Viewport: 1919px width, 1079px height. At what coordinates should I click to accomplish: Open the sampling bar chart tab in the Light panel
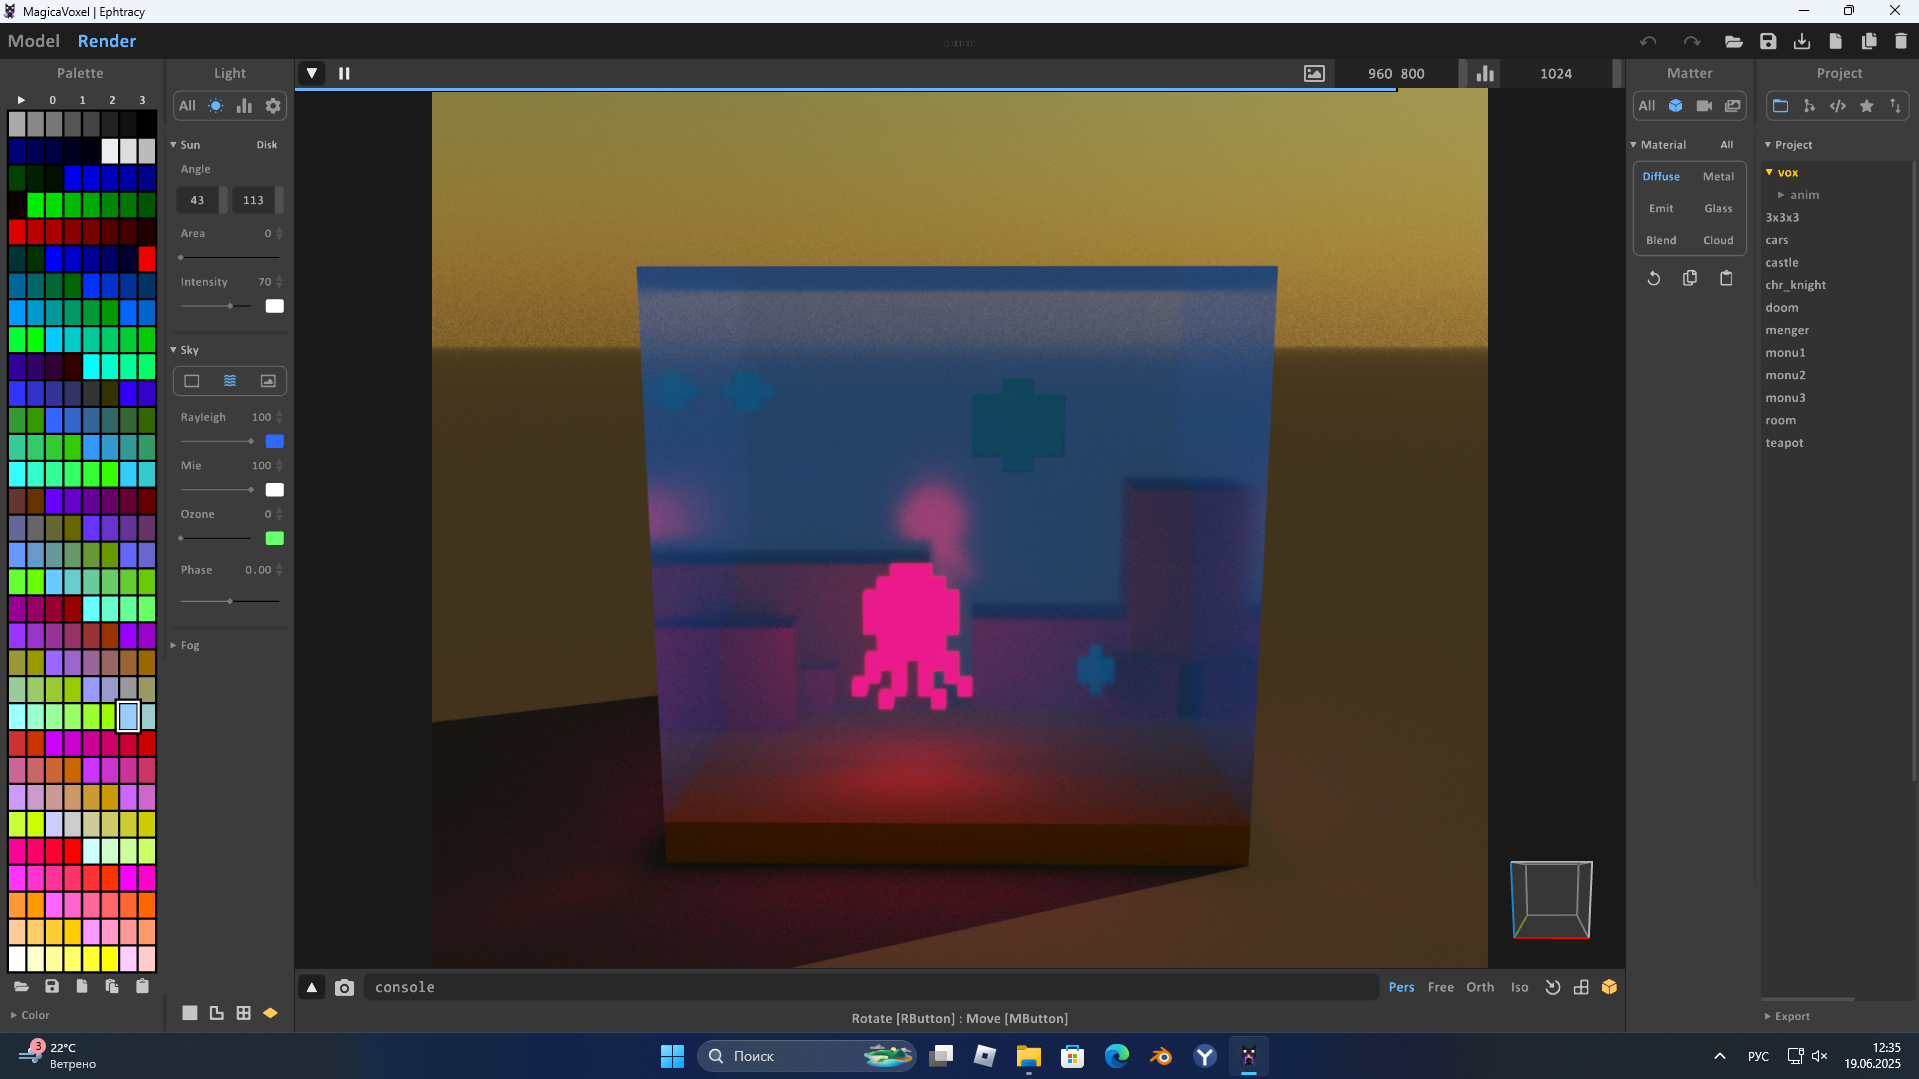pos(244,106)
